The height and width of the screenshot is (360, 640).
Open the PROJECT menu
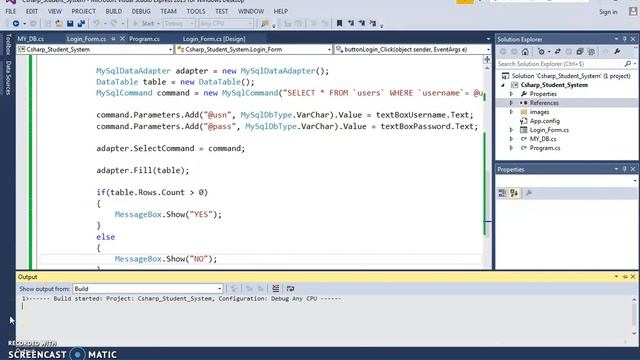[83, 11]
